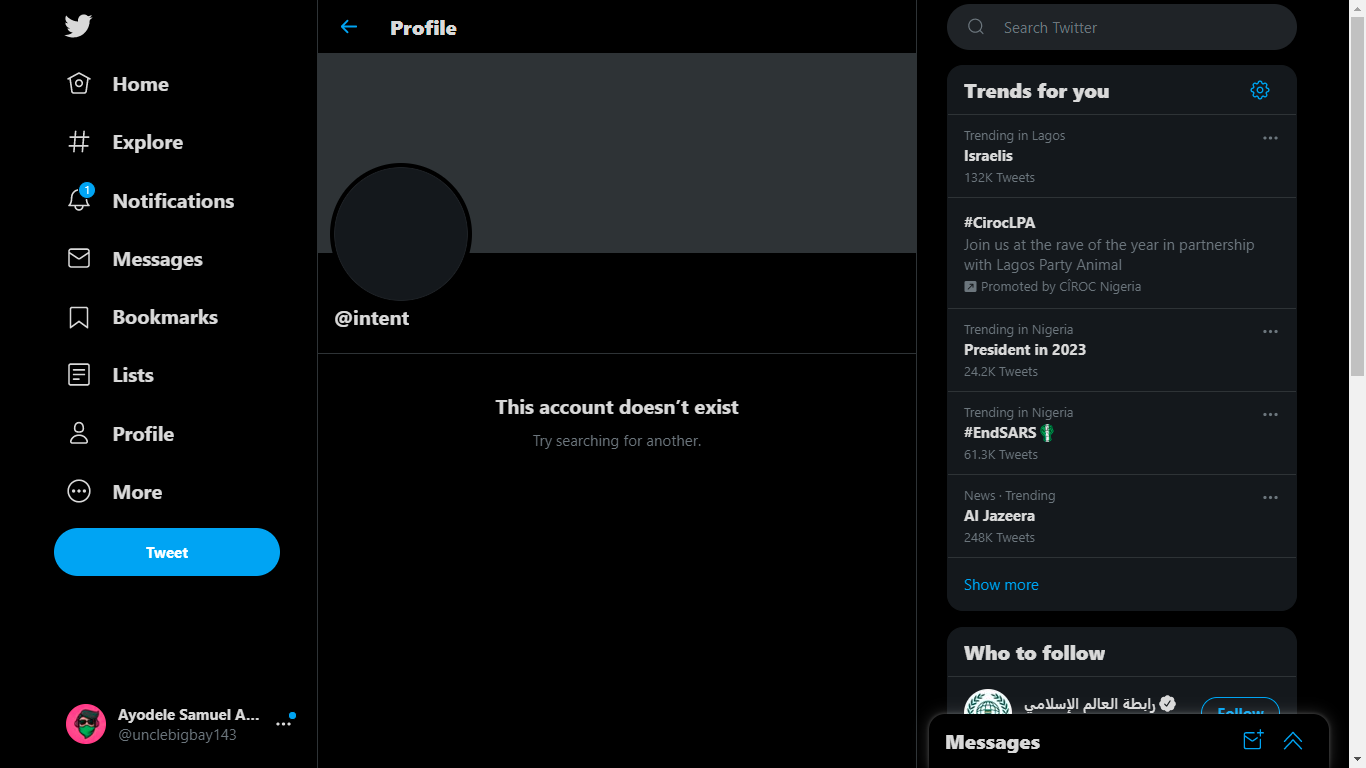Click the new message compose icon
1366x768 pixels.
[1253, 741]
